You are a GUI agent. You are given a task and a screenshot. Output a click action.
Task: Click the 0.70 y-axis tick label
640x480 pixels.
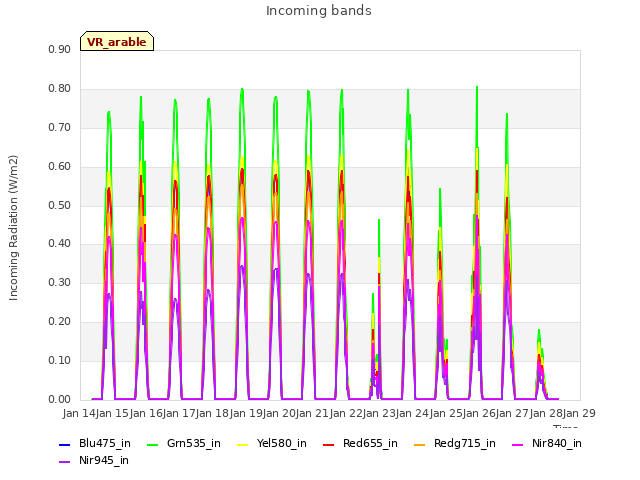point(60,127)
